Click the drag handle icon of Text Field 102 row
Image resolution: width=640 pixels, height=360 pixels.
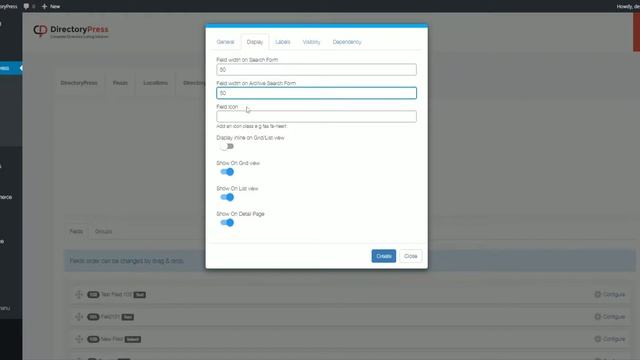click(79, 294)
